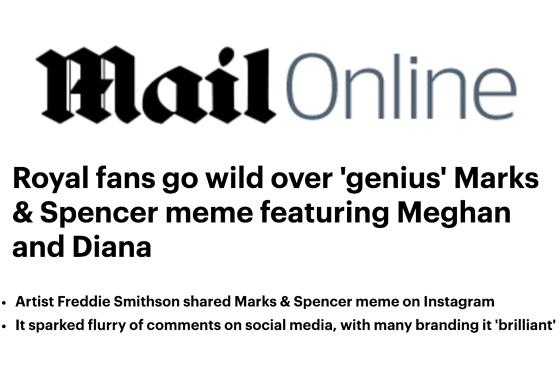The image size is (560, 376).
Task: Click 'Meghan' in the headline
Action: (x=454, y=213)
